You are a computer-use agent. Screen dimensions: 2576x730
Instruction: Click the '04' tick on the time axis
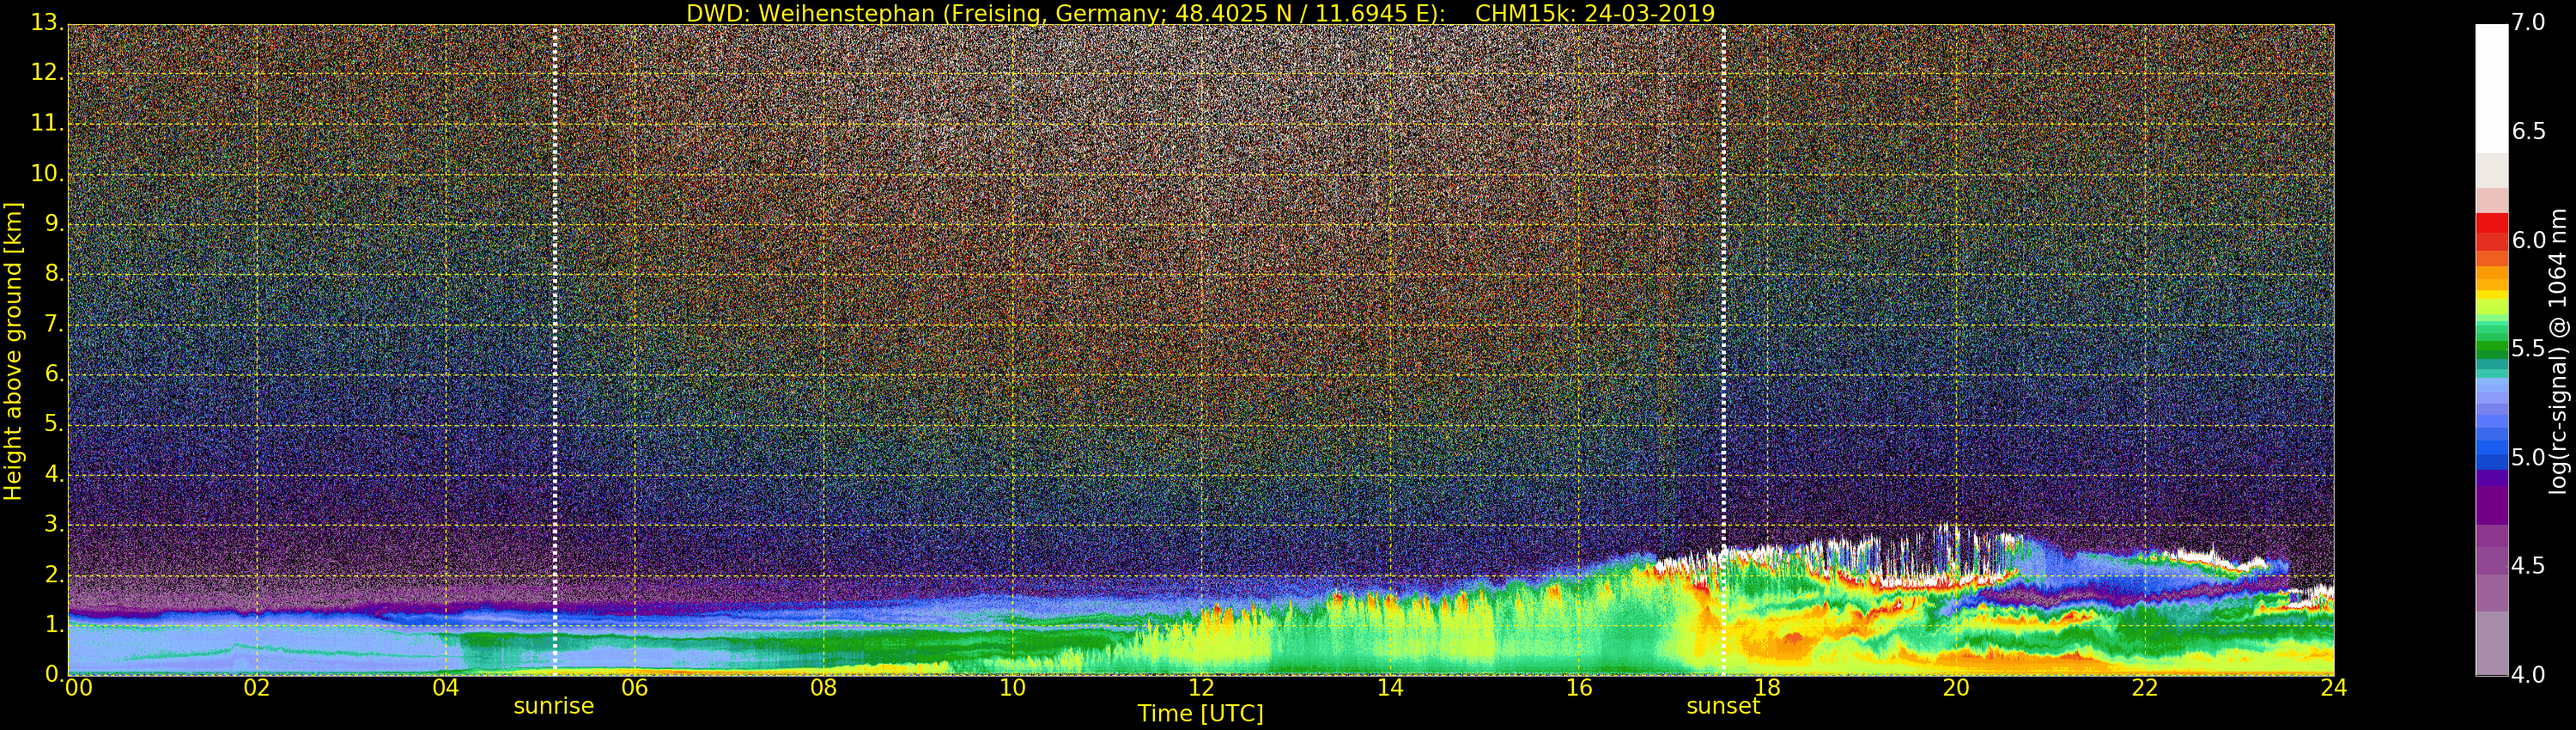[x=446, y=687]
